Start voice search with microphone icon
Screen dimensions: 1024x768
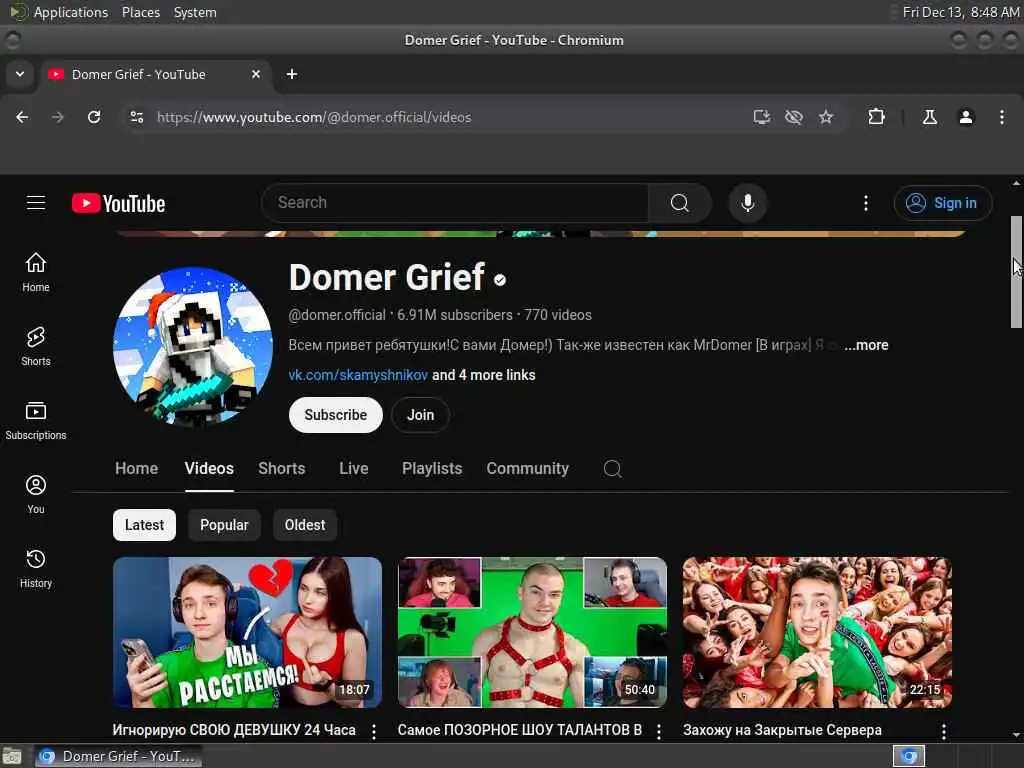748,203
